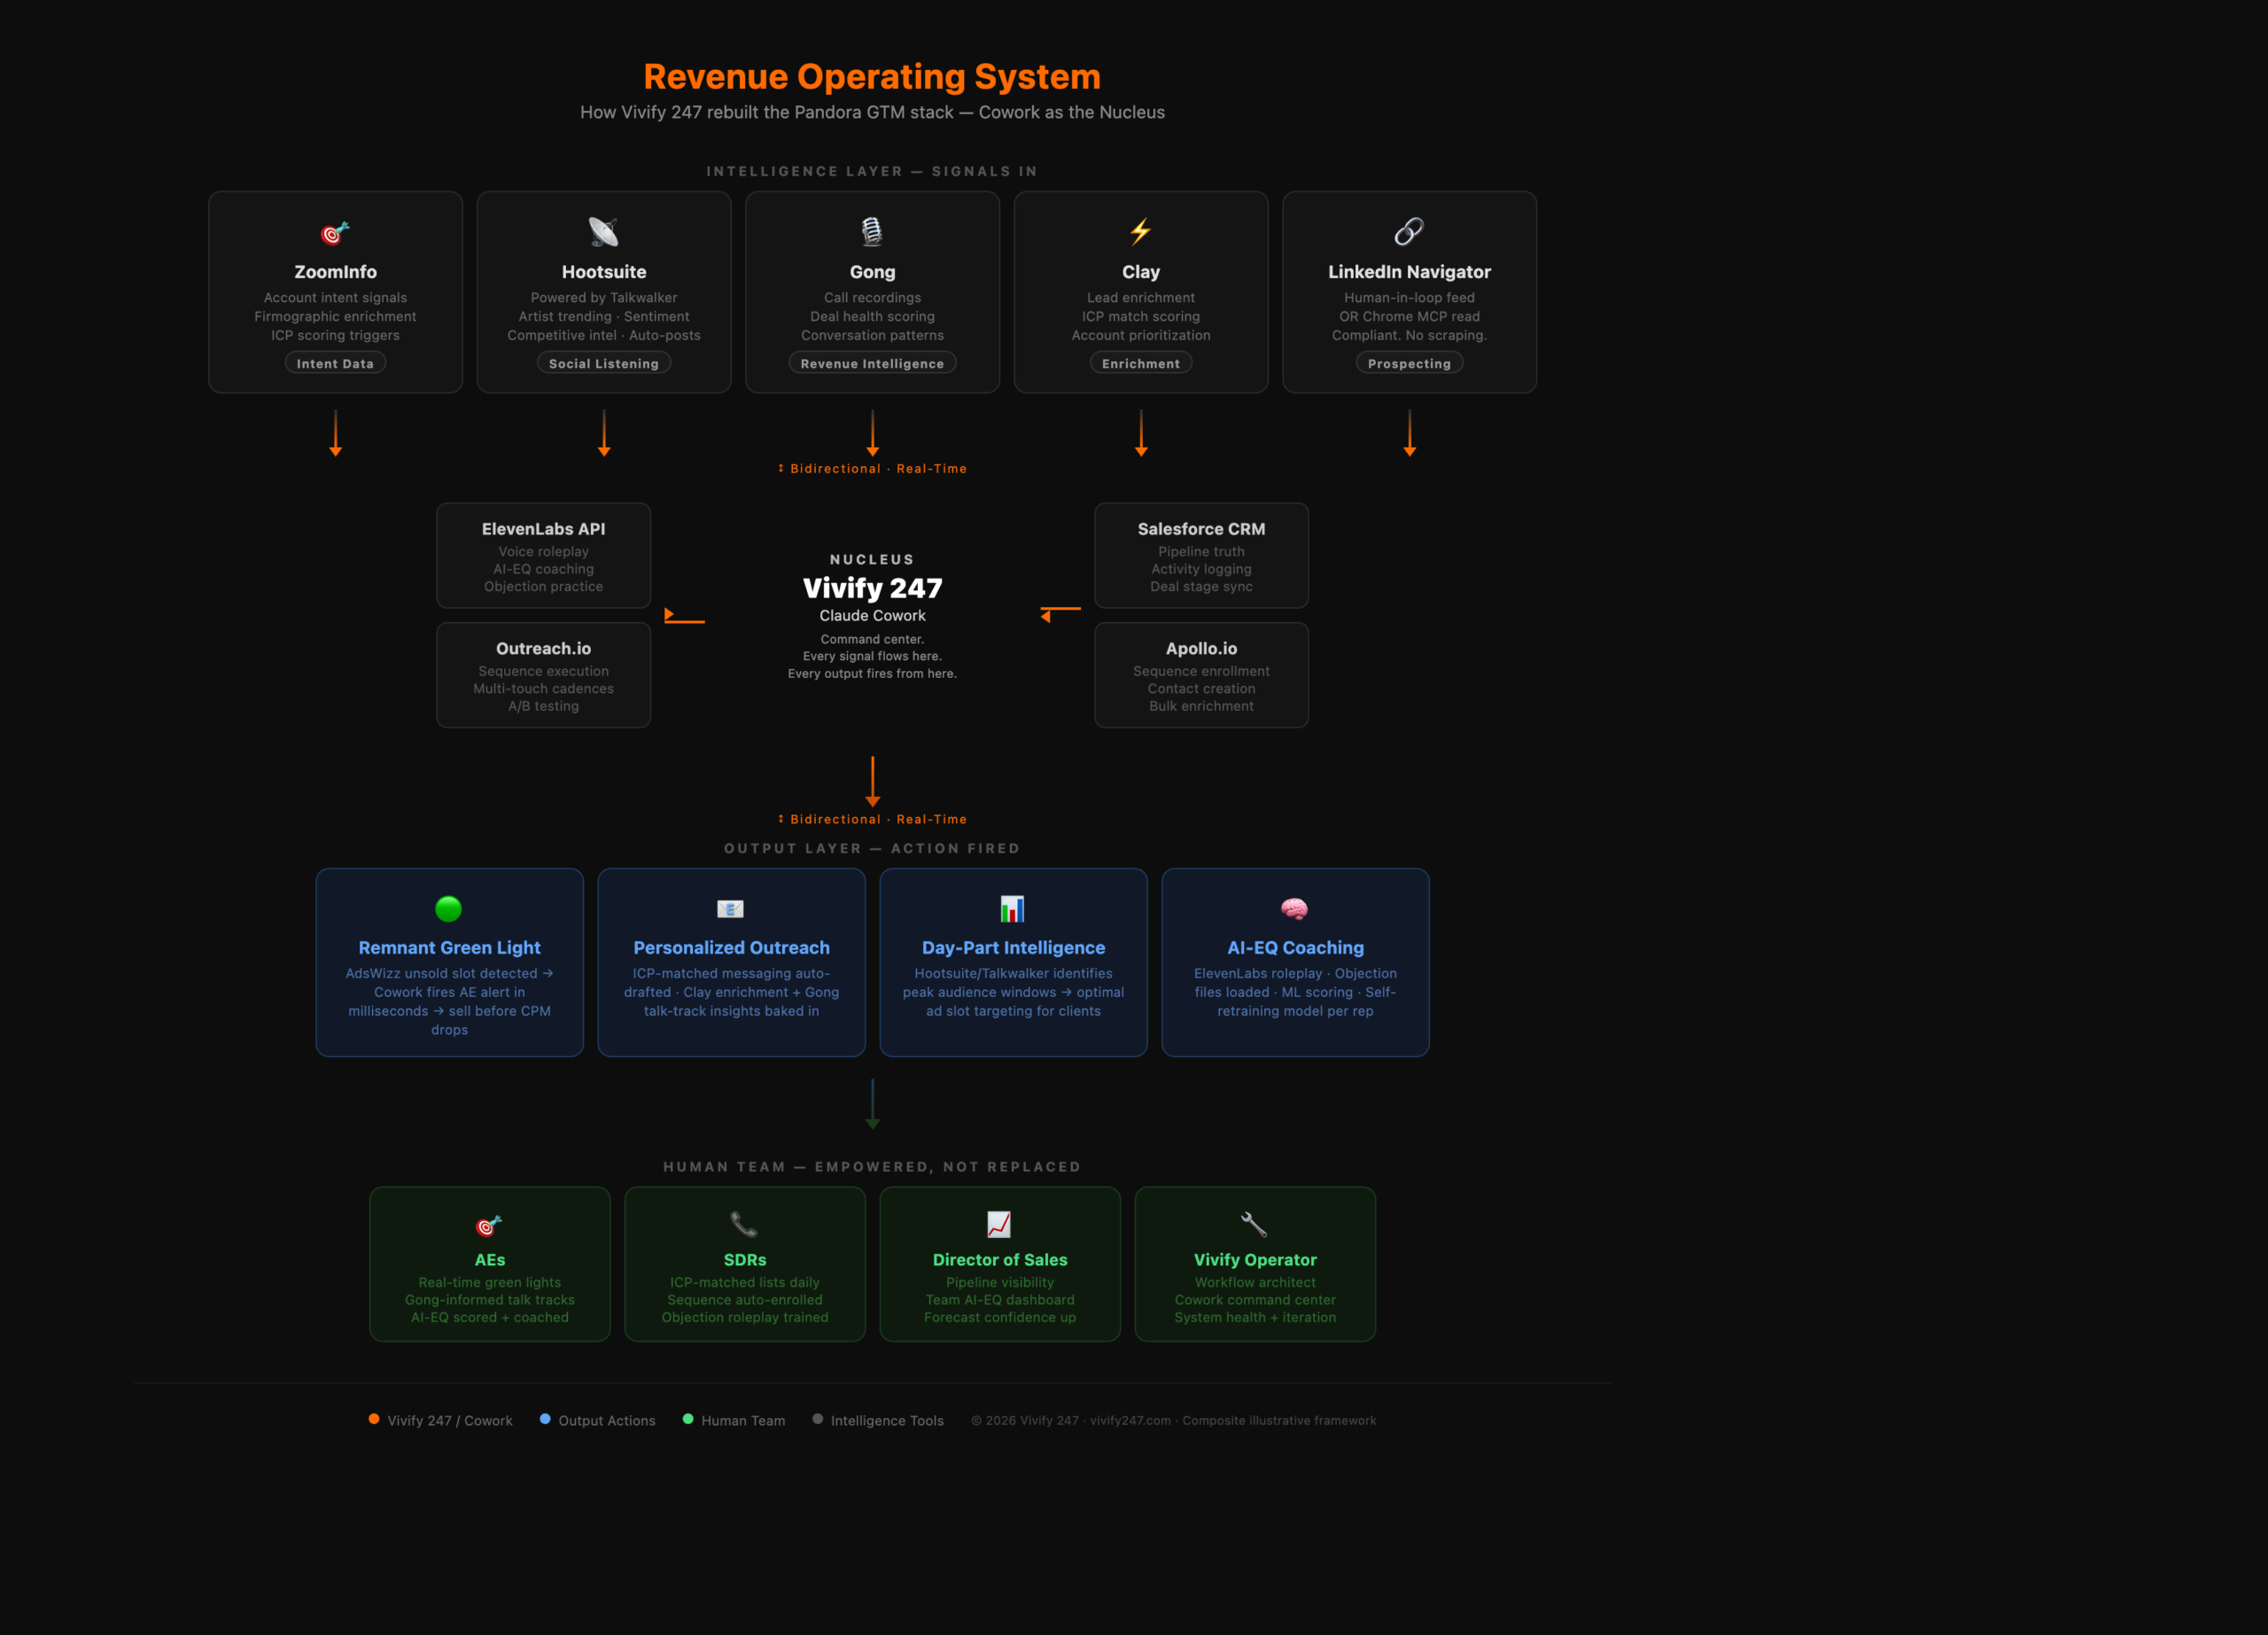Click the "Forecast confidence up" text
This screenshot has width=2268, height=1635.
pyautogui.click(x=1000, y=1318)
